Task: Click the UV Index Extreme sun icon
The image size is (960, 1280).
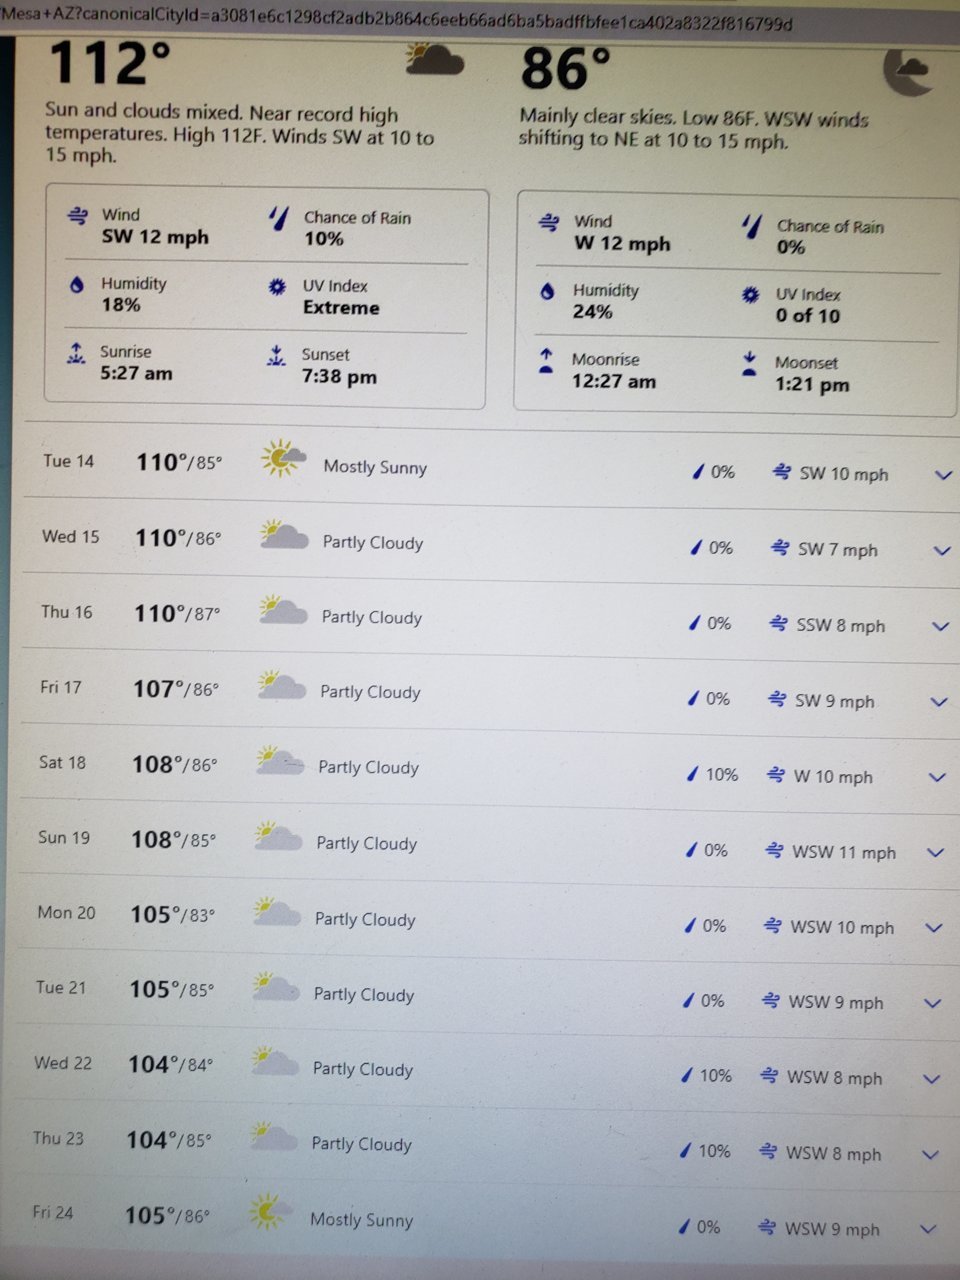Action: coord(277,287)
